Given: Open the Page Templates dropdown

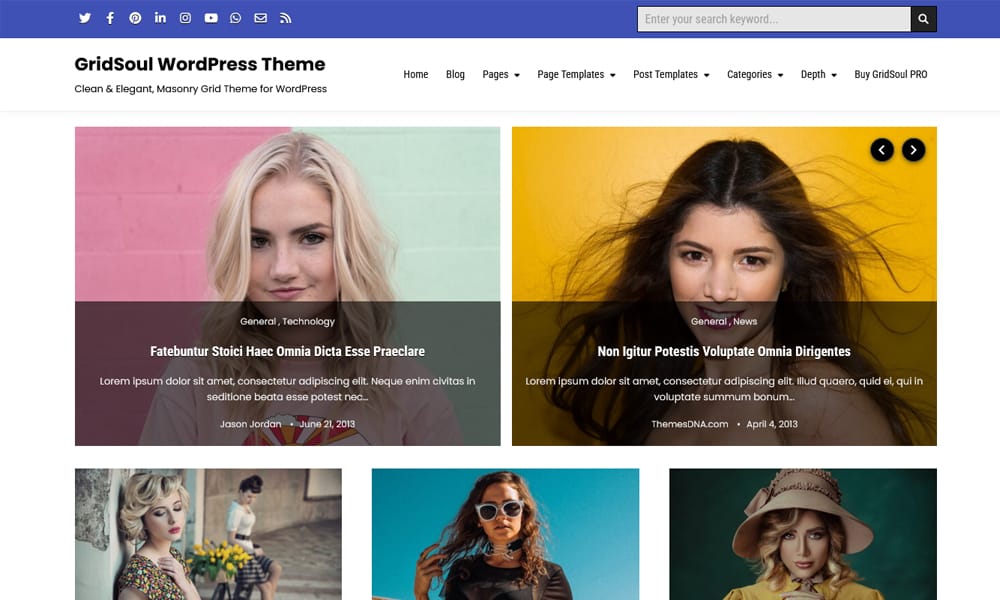Looking at the screenshot, I should (576, 75).
